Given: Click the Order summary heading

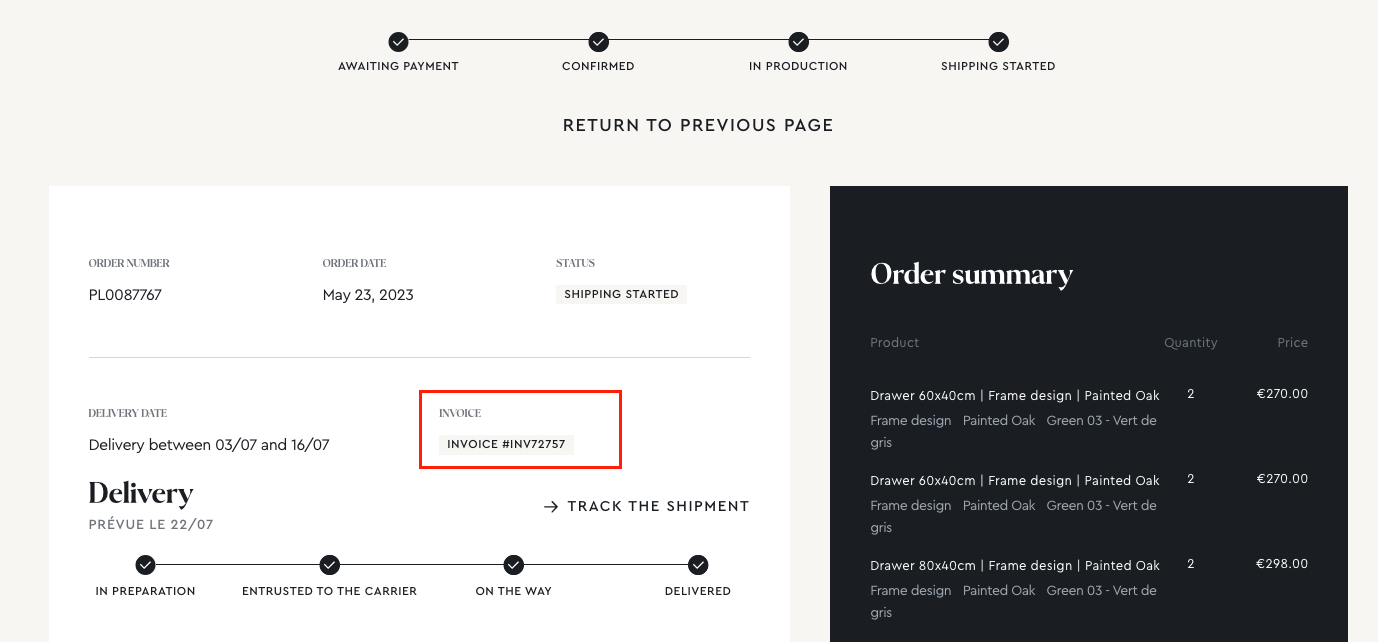Looking at the screenshot, I should pos(971,274).
